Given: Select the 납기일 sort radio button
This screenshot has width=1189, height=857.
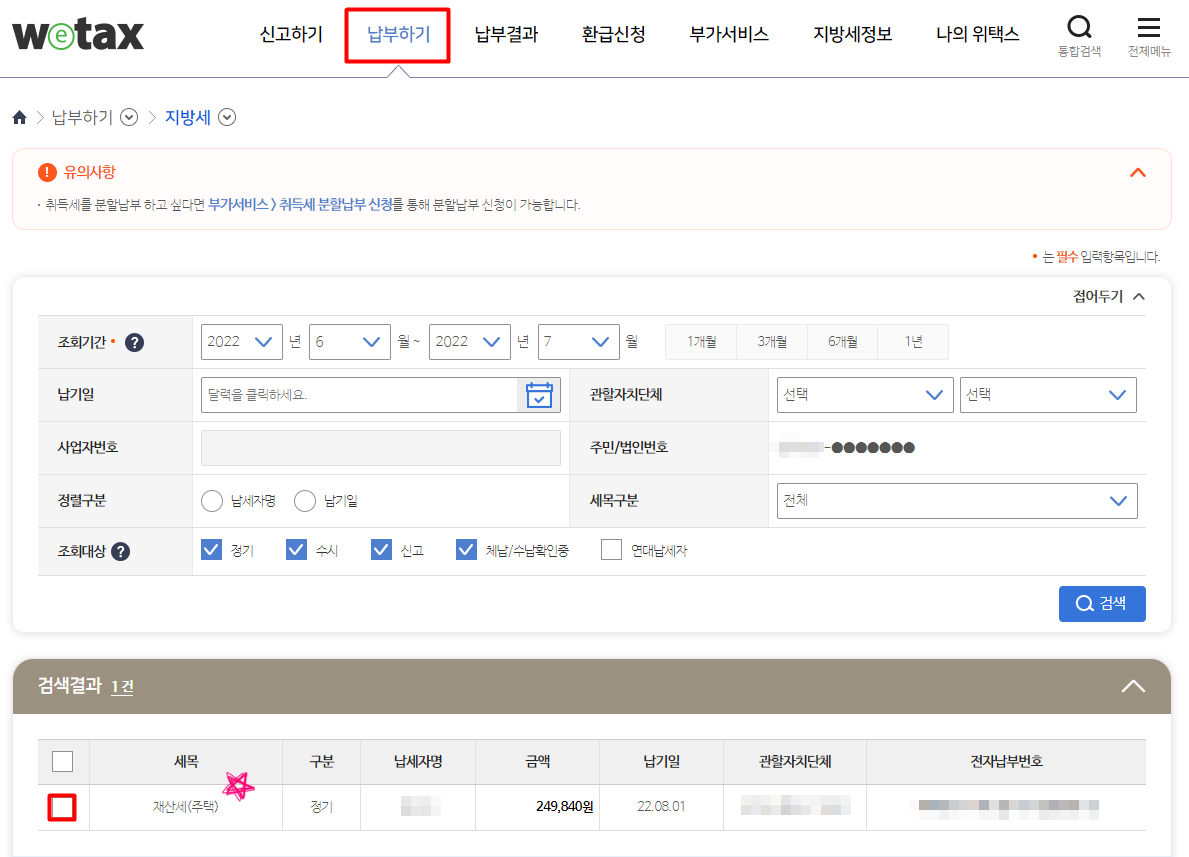Looking at the screenshot, I should 305,501.
